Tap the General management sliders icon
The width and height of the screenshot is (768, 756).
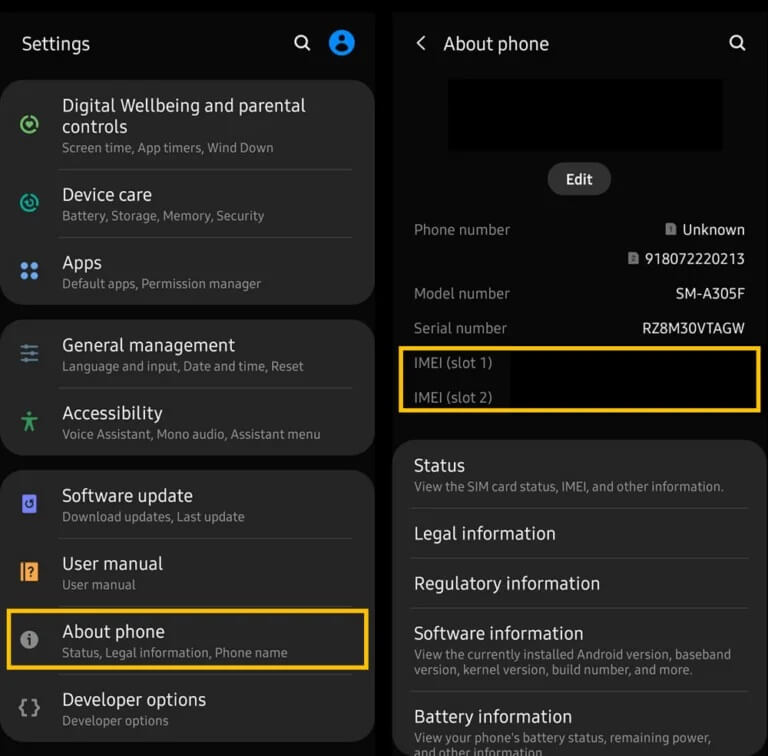[x=30, y=354]
